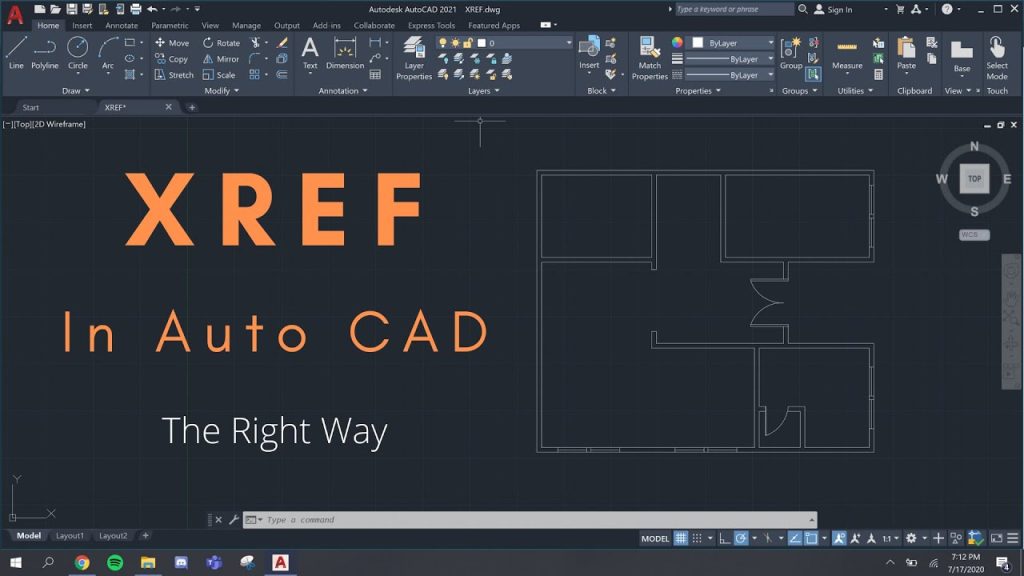Select the Offset tool icon
This screenshot has width=1024, height=576.
coord(282,75)
